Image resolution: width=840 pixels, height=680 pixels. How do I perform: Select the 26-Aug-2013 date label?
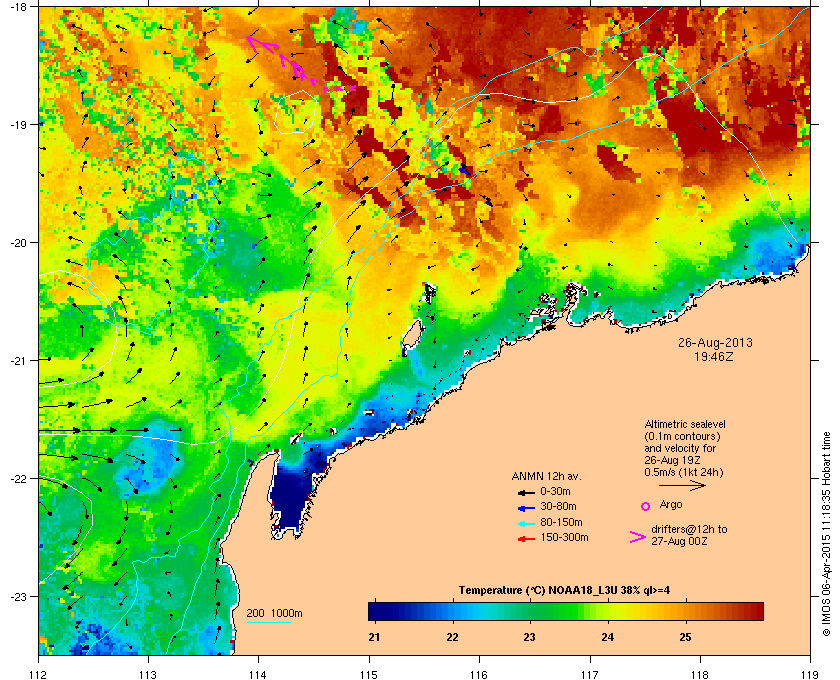[715, 342]
